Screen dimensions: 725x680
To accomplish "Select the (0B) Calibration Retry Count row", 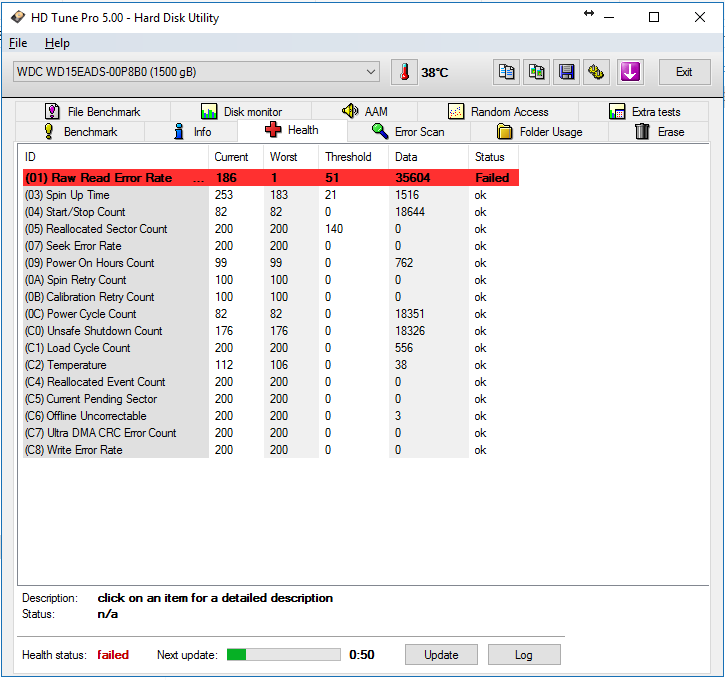I will click(271, 297).
